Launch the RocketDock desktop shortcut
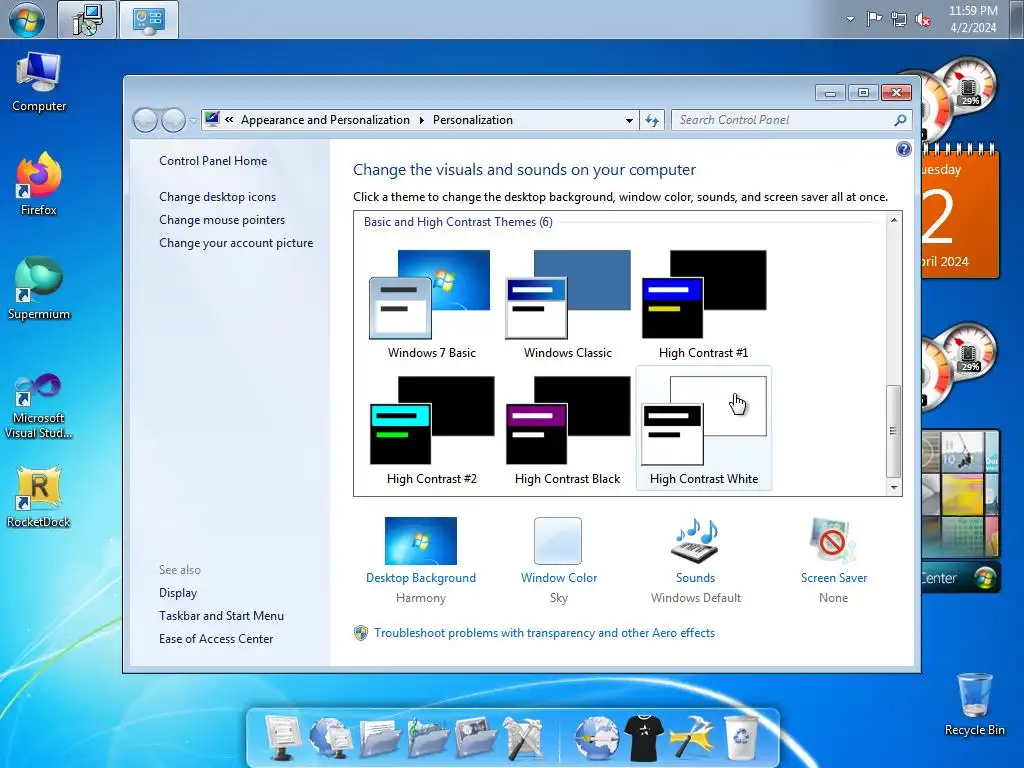The height and width of the screenshot is (768, 1024). (x=39, y=496)
